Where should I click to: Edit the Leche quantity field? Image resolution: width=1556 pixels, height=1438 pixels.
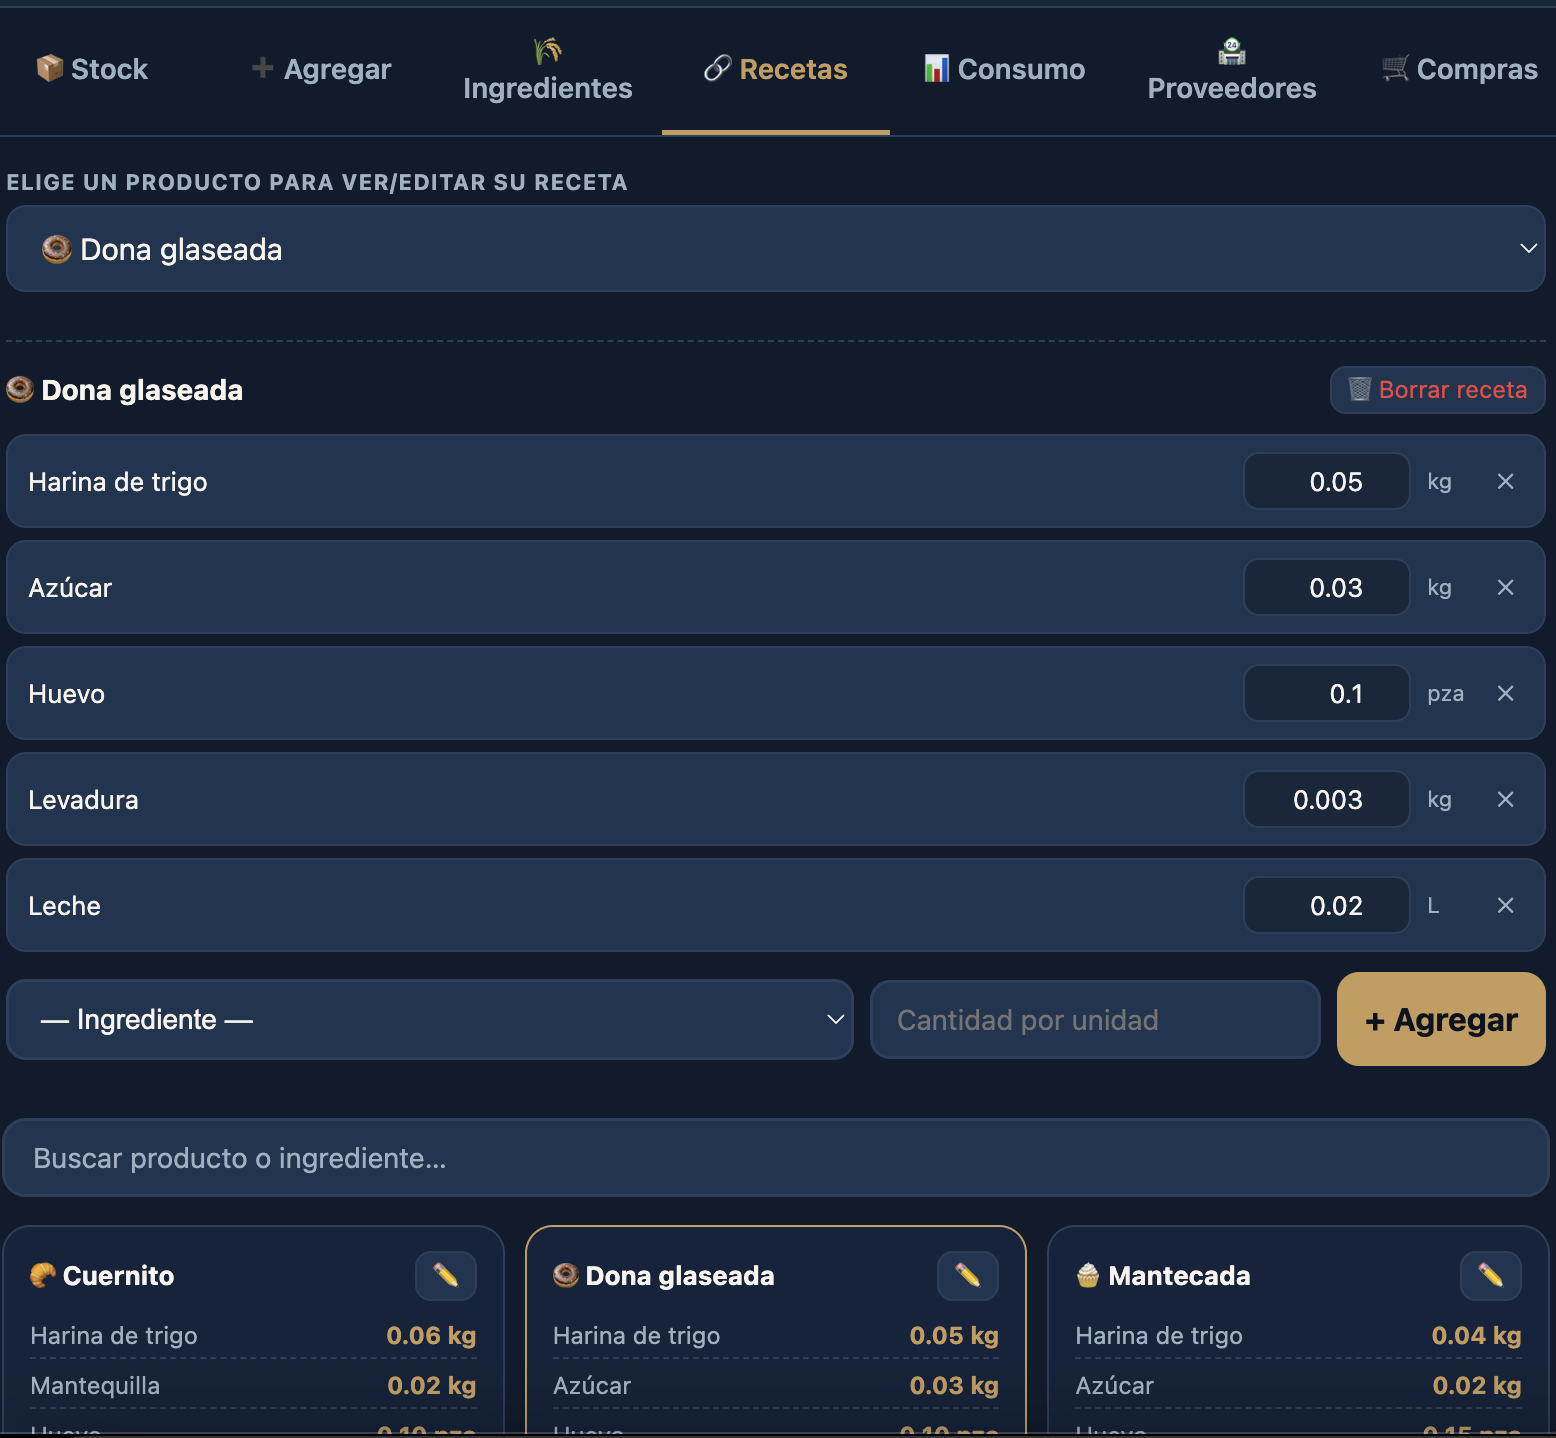(1327, 905)
